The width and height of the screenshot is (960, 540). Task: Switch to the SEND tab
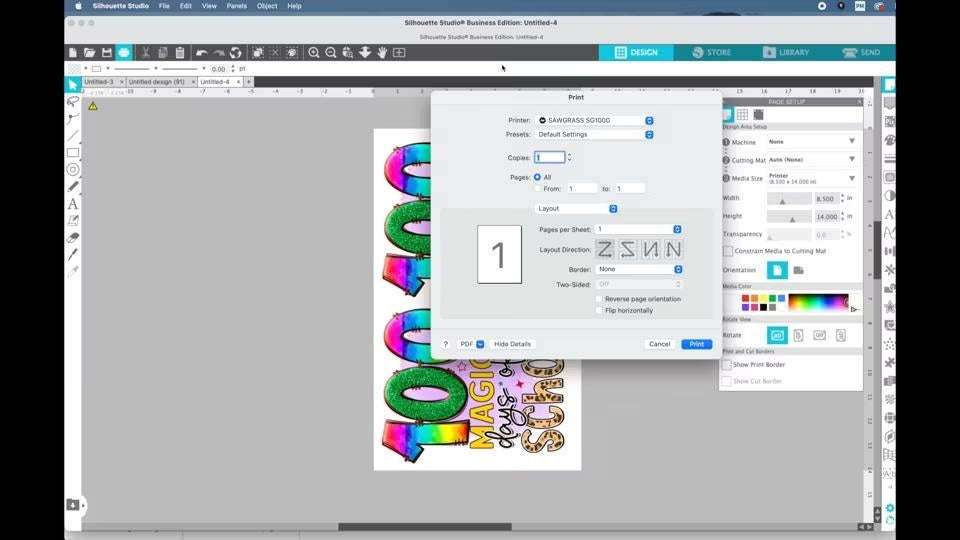860,52
